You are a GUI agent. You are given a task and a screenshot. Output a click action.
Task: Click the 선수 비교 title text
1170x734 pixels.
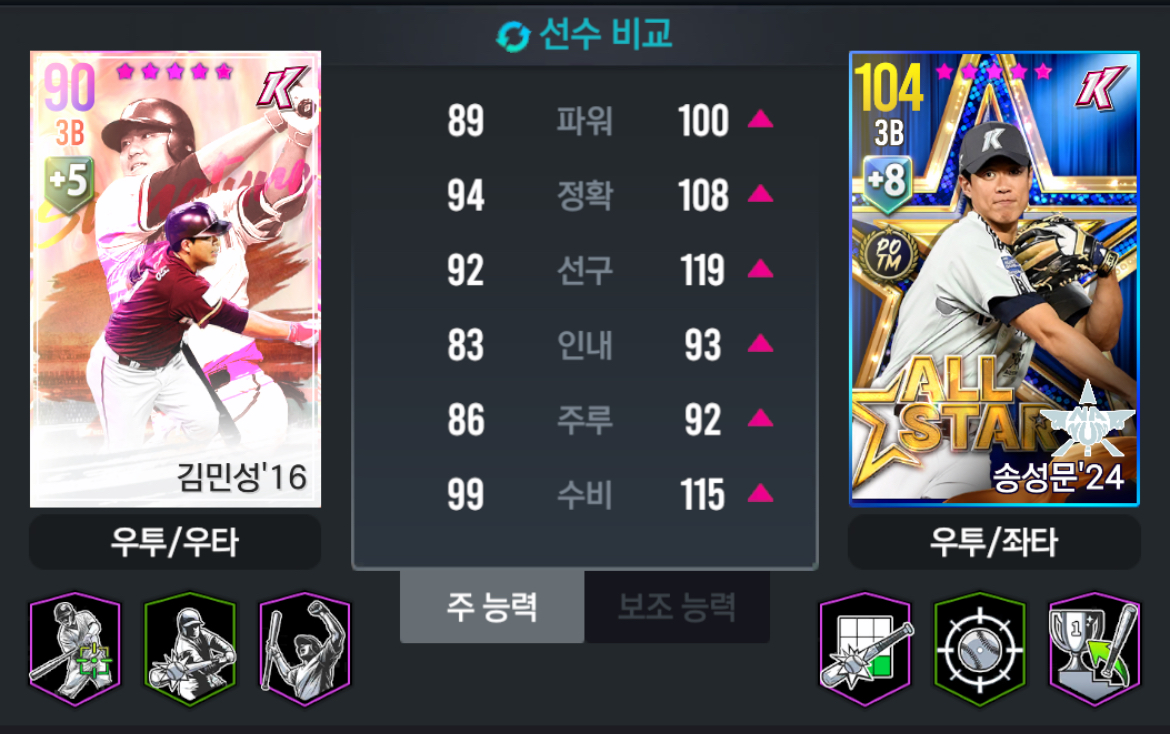tap(605, 34)
